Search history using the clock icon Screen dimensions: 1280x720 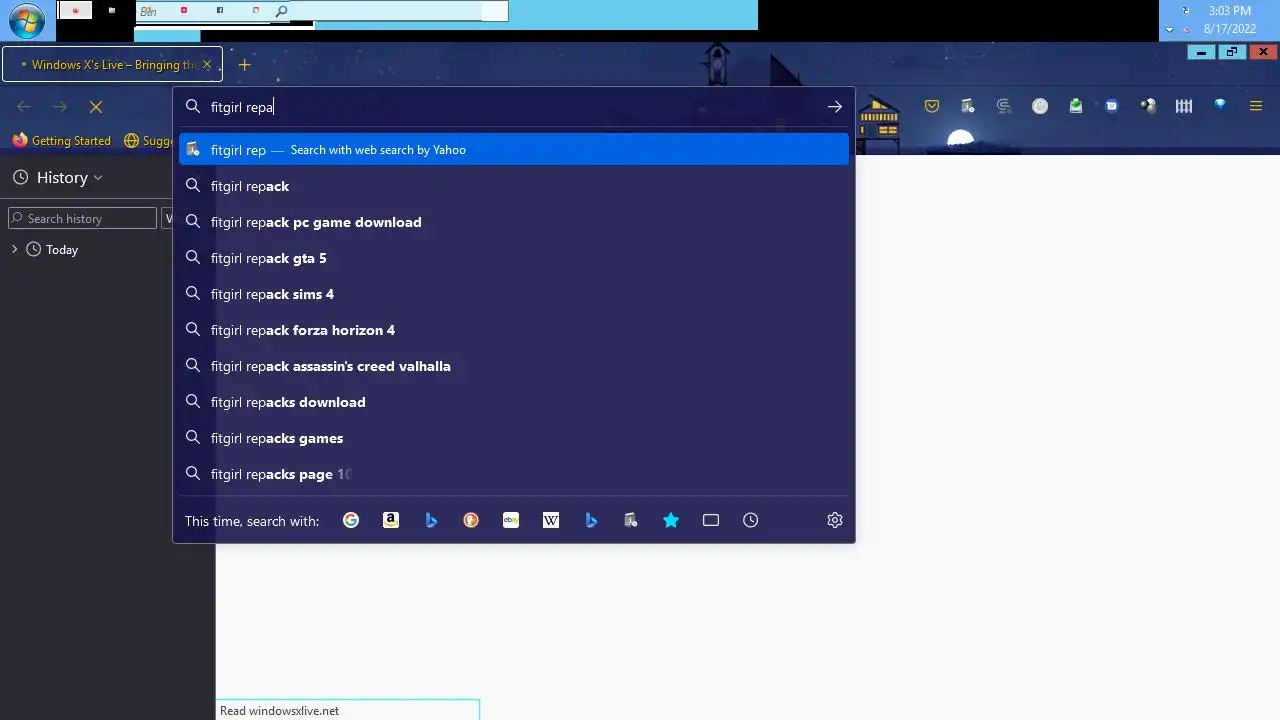click(x=751, y=520)
